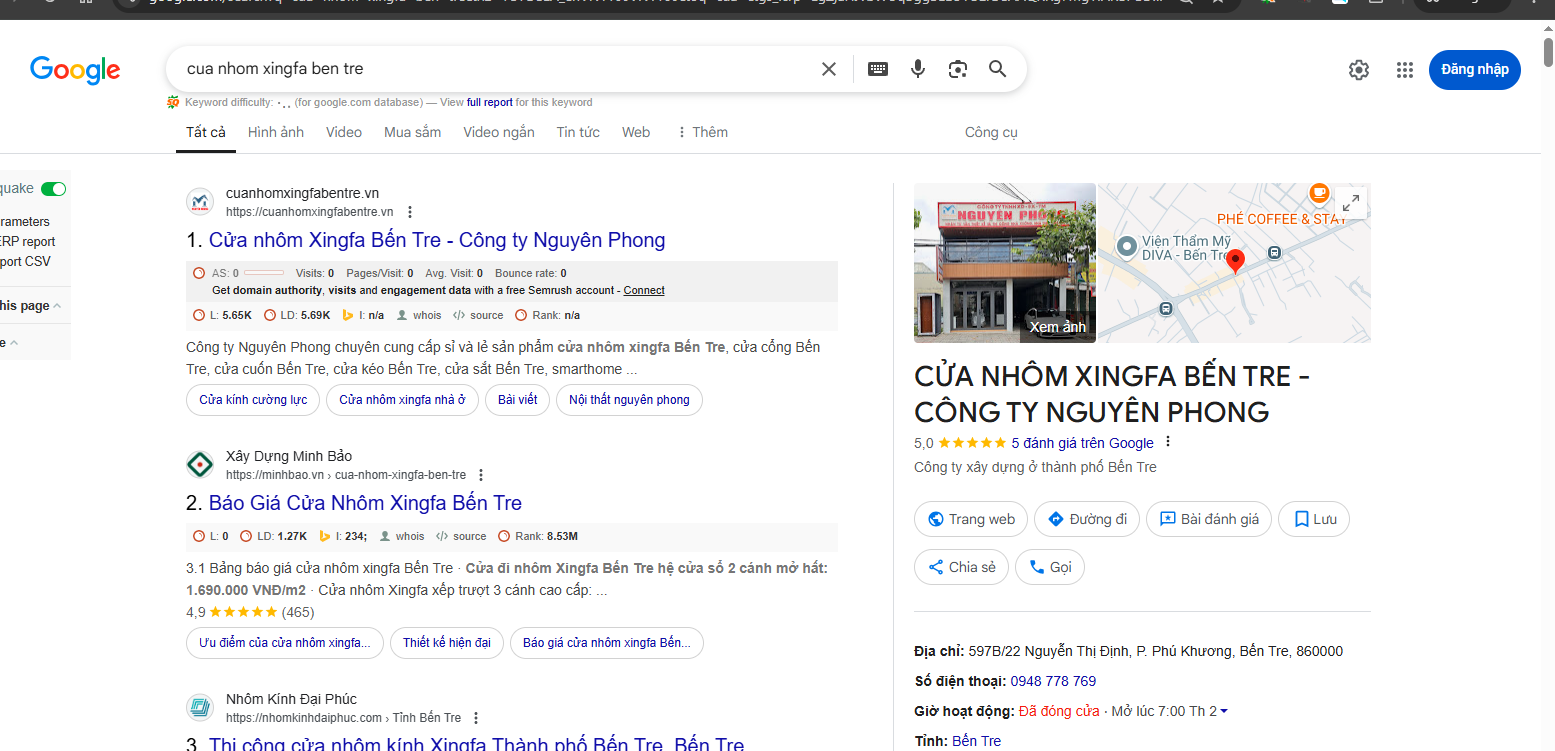
Task: Click whois in Minh Bảo result SEO bar
Action: [x=402, y=536]
